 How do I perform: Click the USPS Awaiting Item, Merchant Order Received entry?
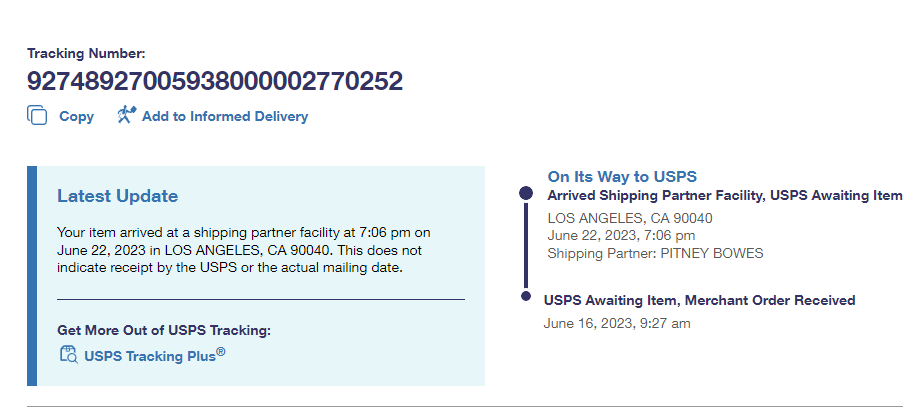[699, 300]
